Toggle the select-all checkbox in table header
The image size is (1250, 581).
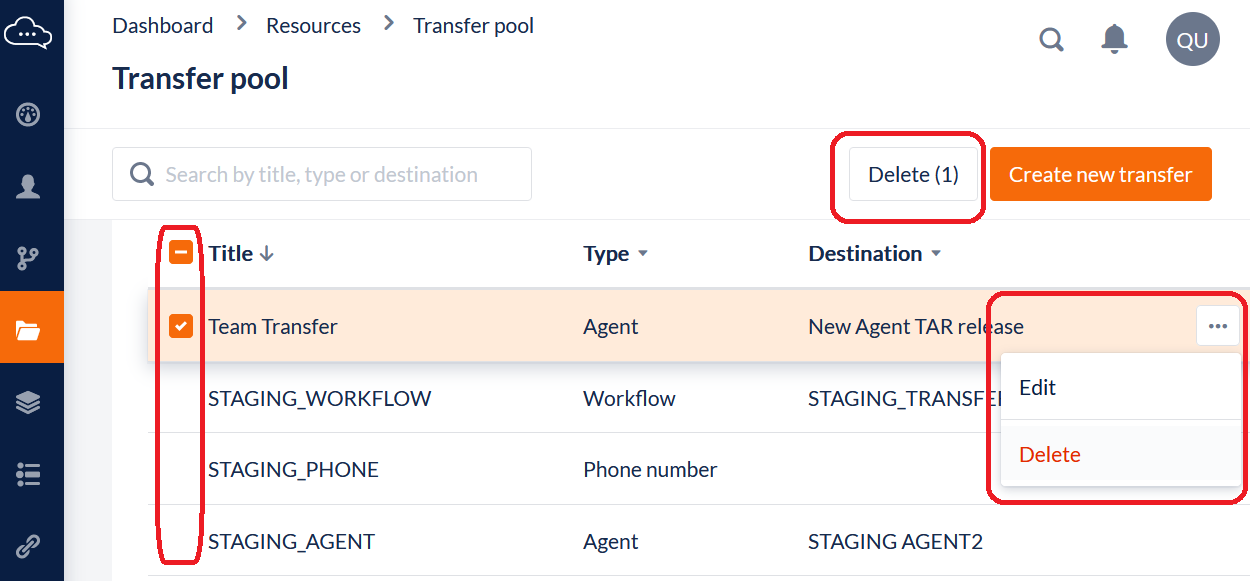tap(181, 253)
